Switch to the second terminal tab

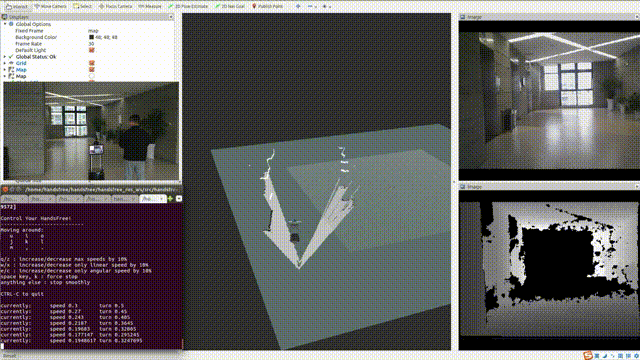pos(42,199)
